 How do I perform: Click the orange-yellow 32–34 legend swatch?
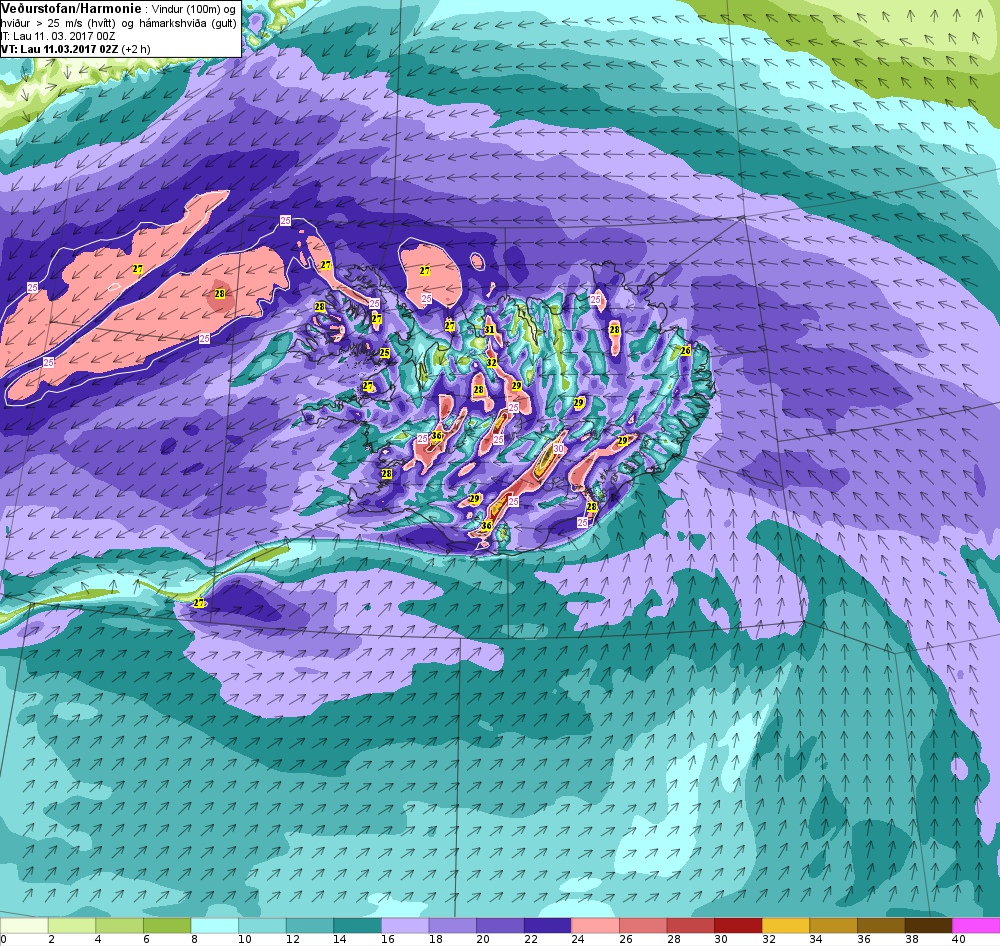785,926
